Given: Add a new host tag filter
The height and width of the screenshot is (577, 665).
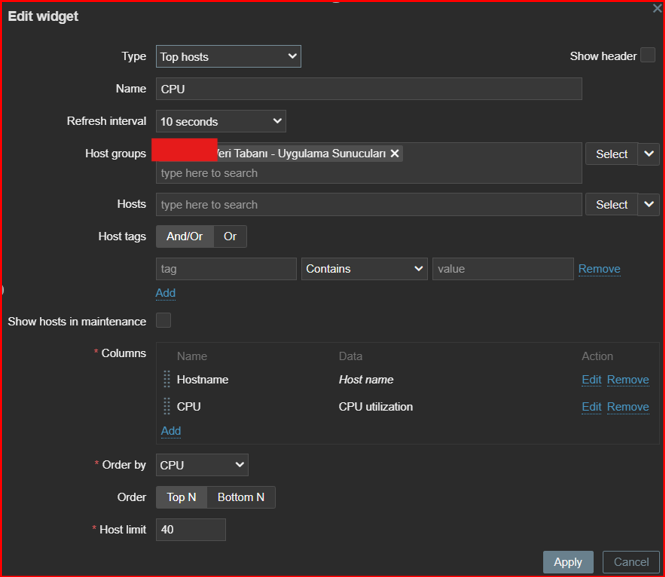Looking at the screenshot, I should (165, 293).
